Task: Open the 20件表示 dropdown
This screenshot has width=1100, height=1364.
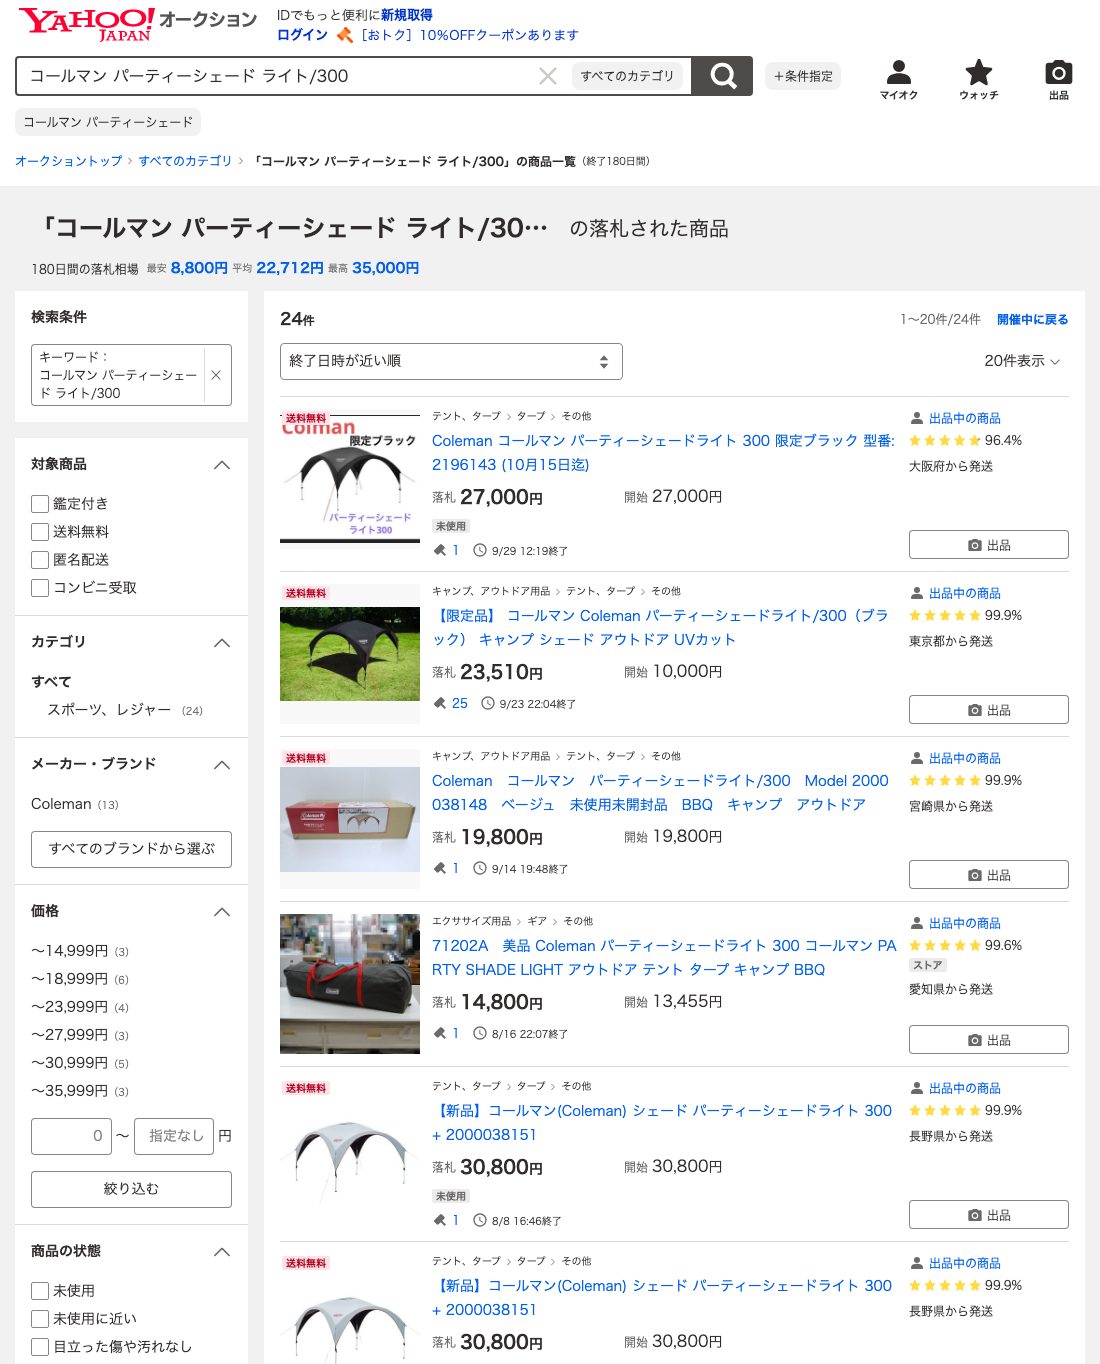Action: click(1022, 361)
